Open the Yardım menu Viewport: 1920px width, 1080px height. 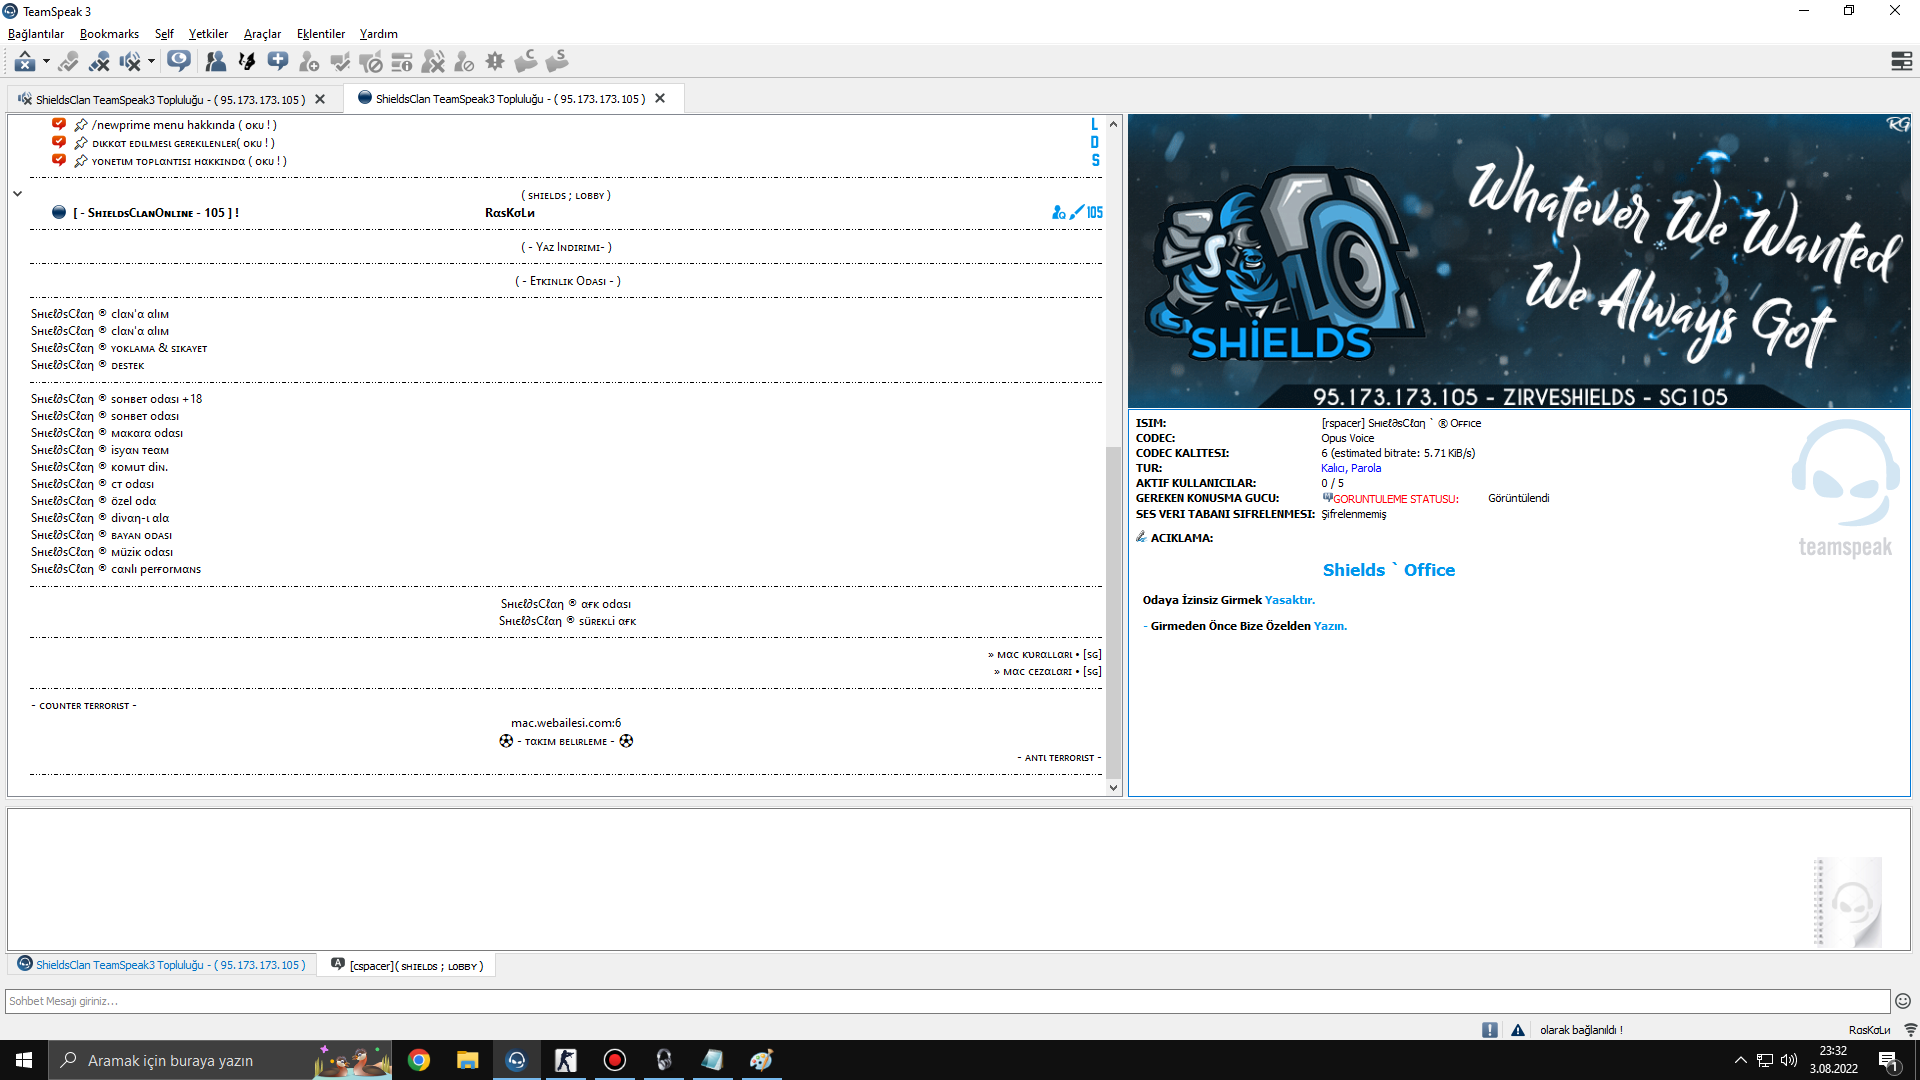pyautogui.click(x=379, y=34)
